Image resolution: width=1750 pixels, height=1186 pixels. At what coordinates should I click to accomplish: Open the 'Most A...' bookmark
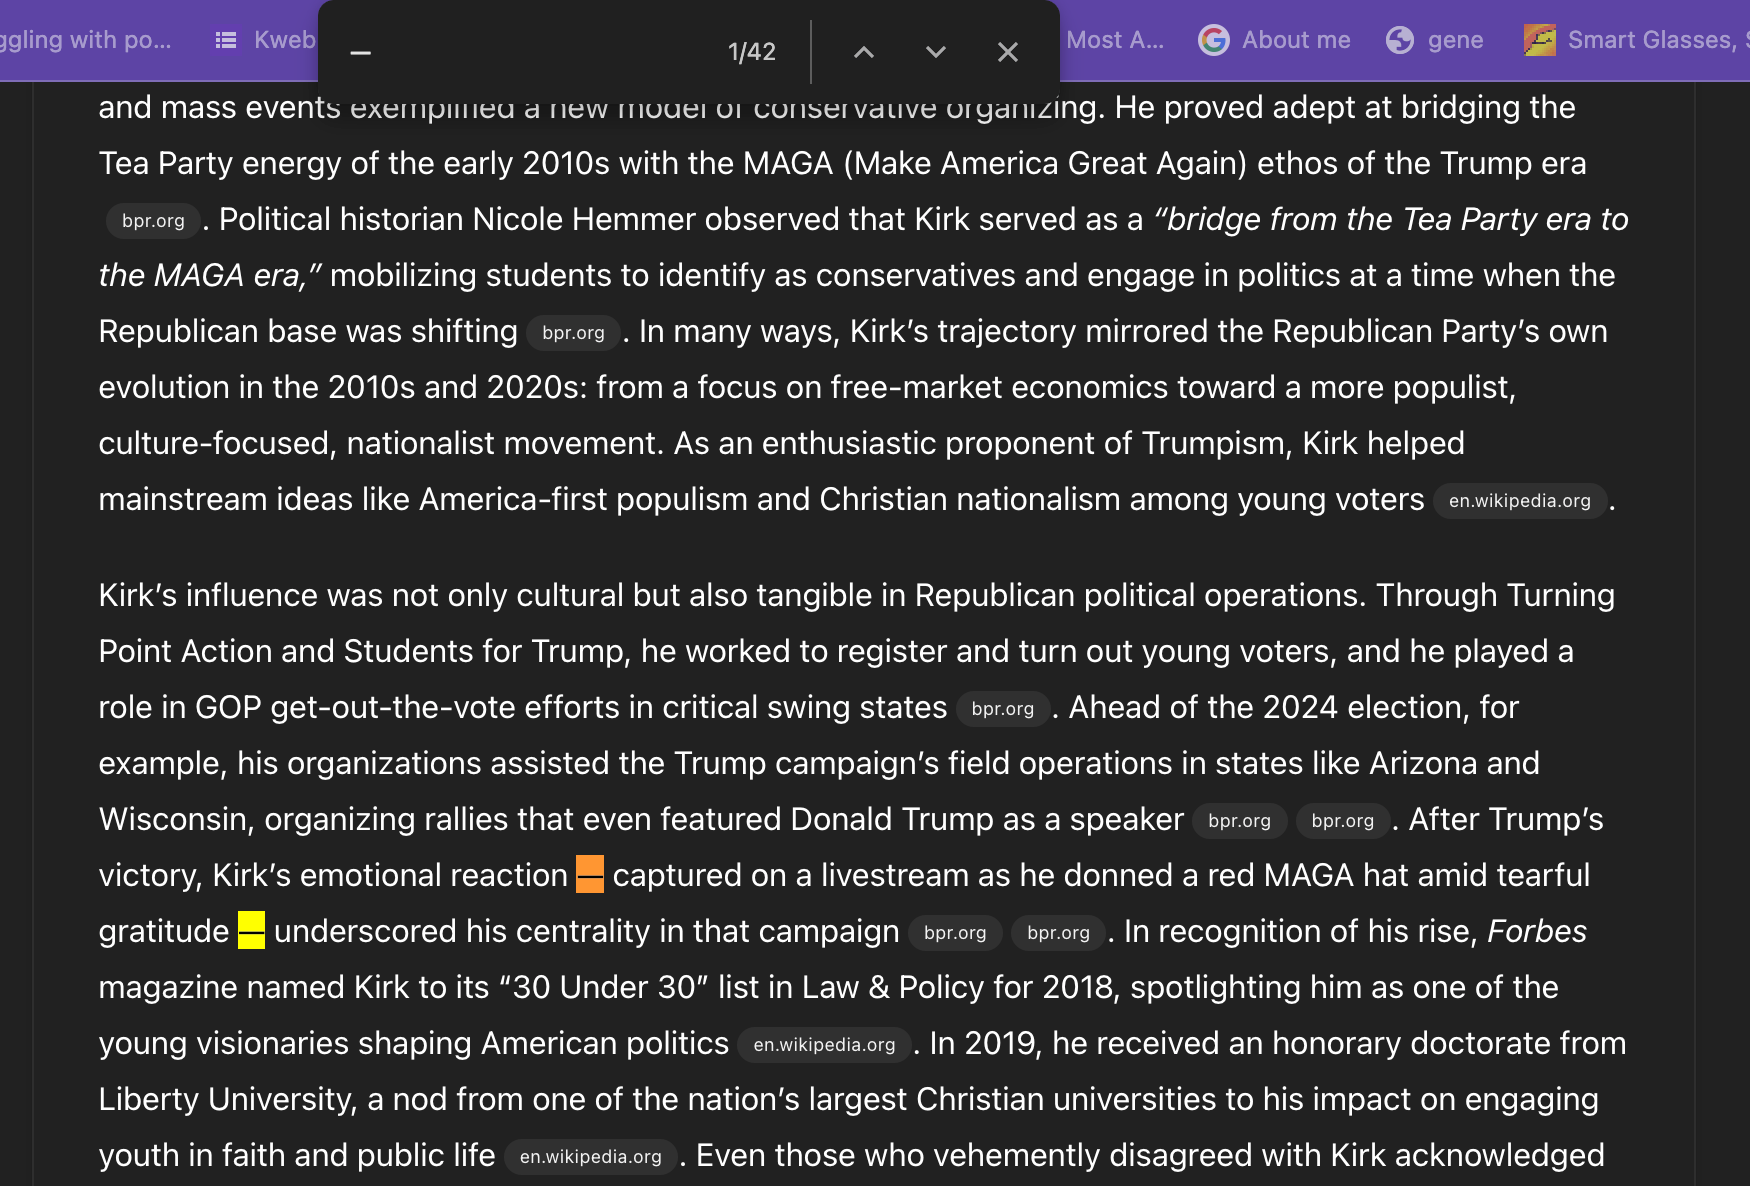(1114, 40)
